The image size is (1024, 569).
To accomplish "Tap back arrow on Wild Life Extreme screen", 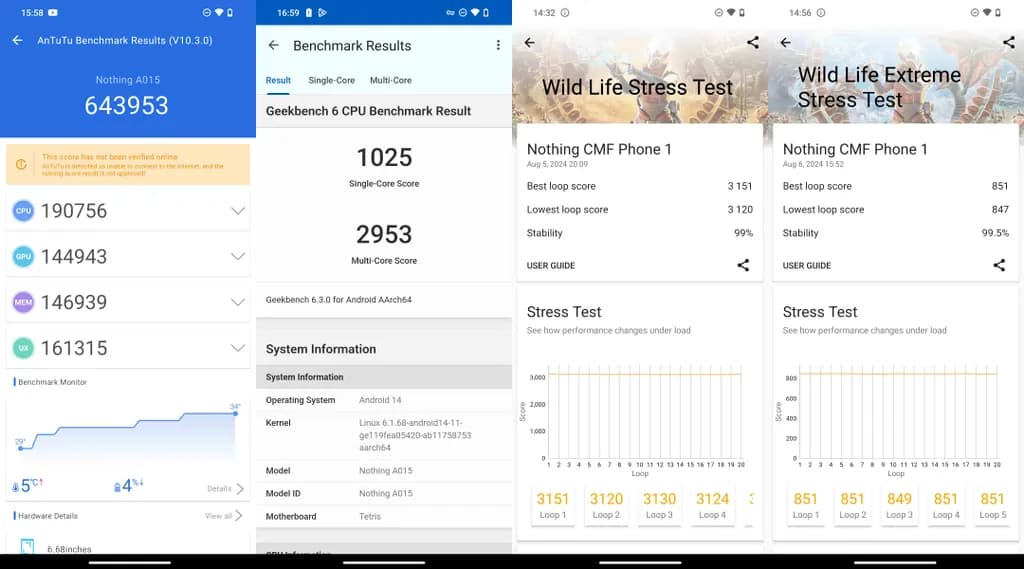I will click(785, 43).
